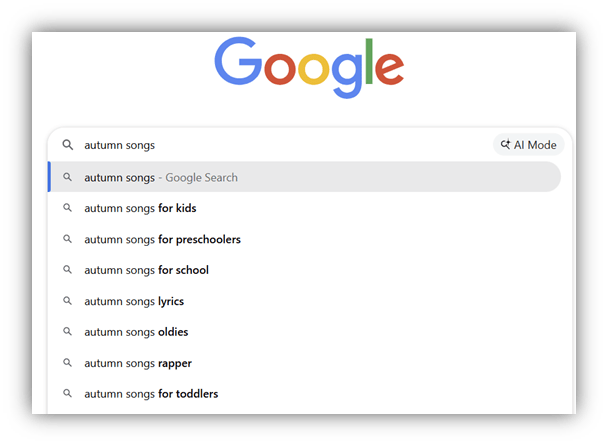Choose the "autumn songs lyrics" suggestion
608x446 pixels.
[x=134, y=301]
